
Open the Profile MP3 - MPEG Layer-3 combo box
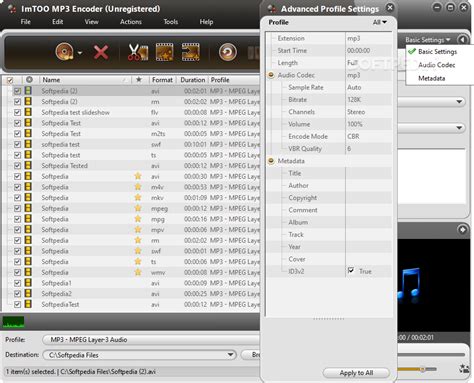pyautogui.click(x=152, y=340)
